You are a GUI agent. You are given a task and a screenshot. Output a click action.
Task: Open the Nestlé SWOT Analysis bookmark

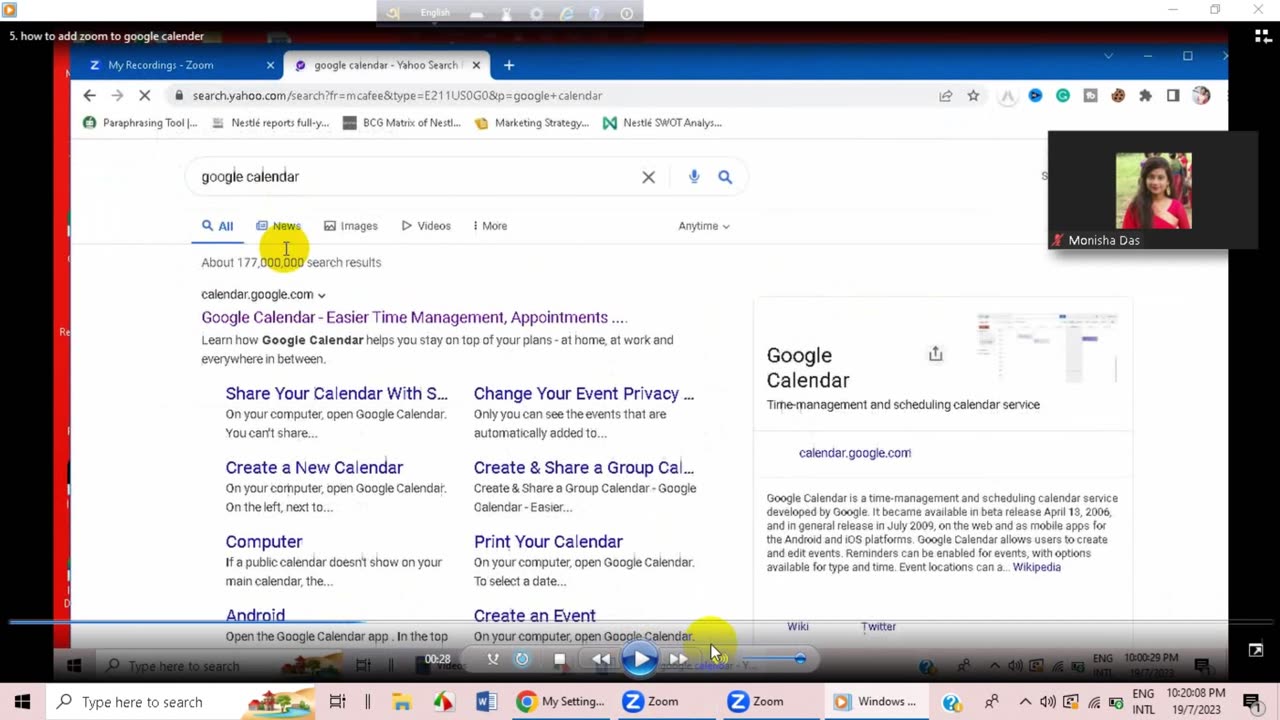pos(662,123)
